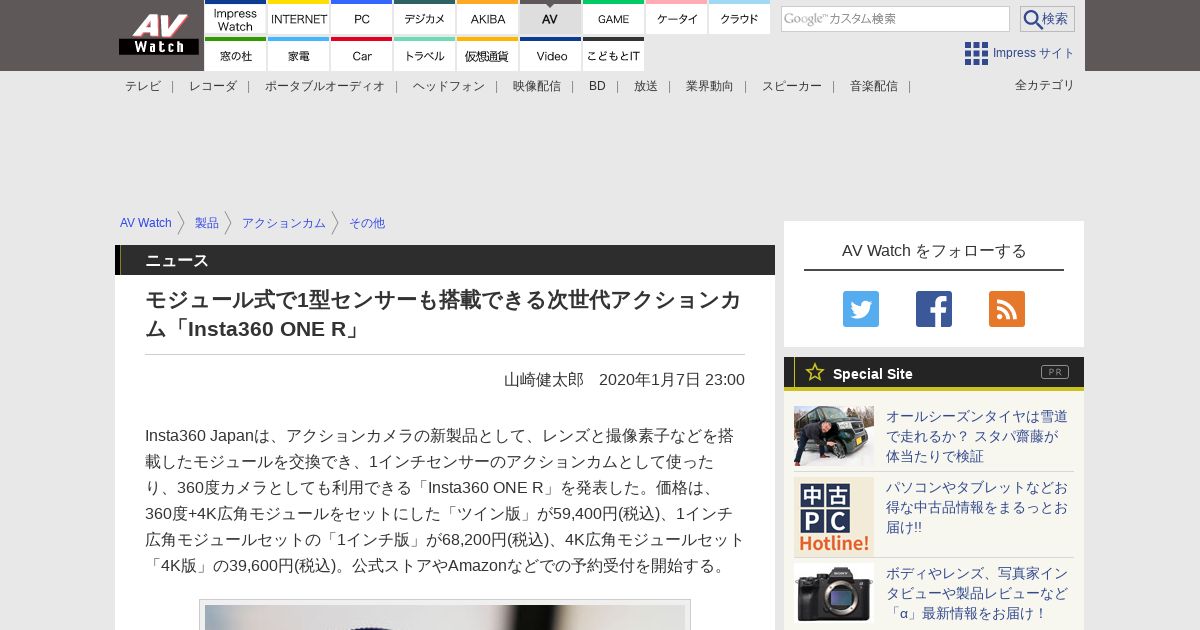Open the Sony α camera thumbnail

(834, 593)
